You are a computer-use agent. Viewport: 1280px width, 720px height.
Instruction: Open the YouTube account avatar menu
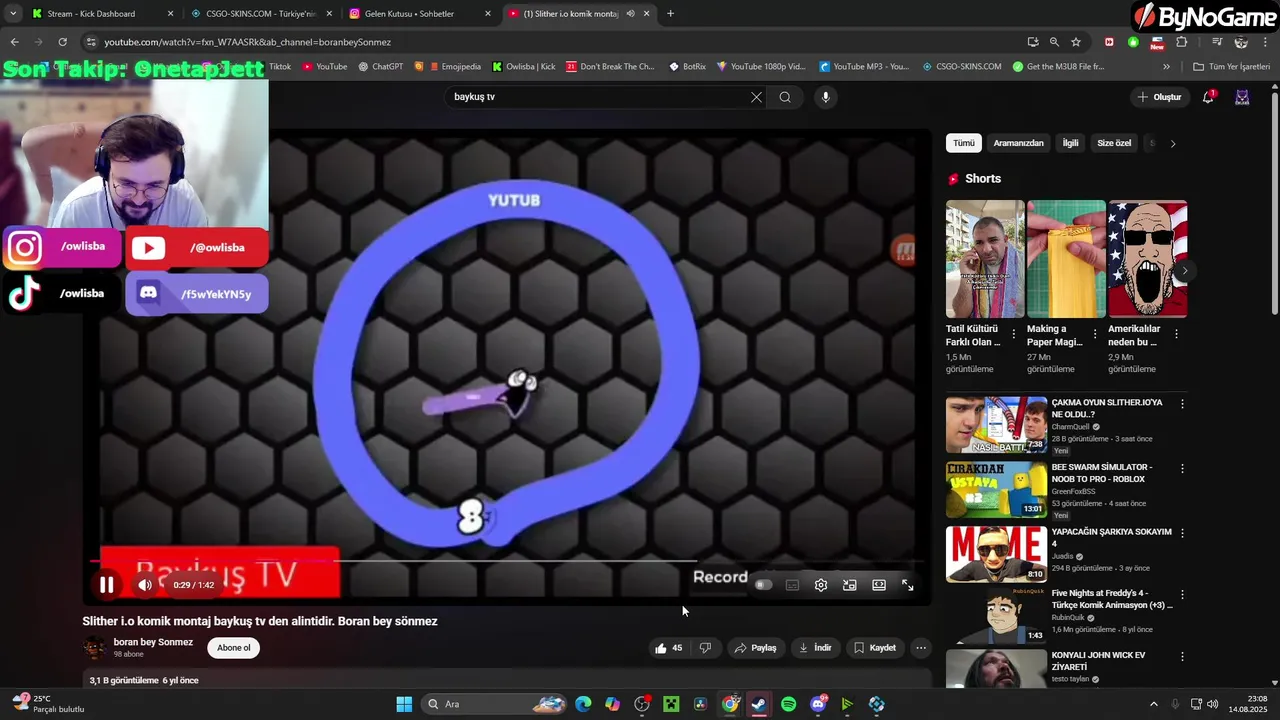1242,97
